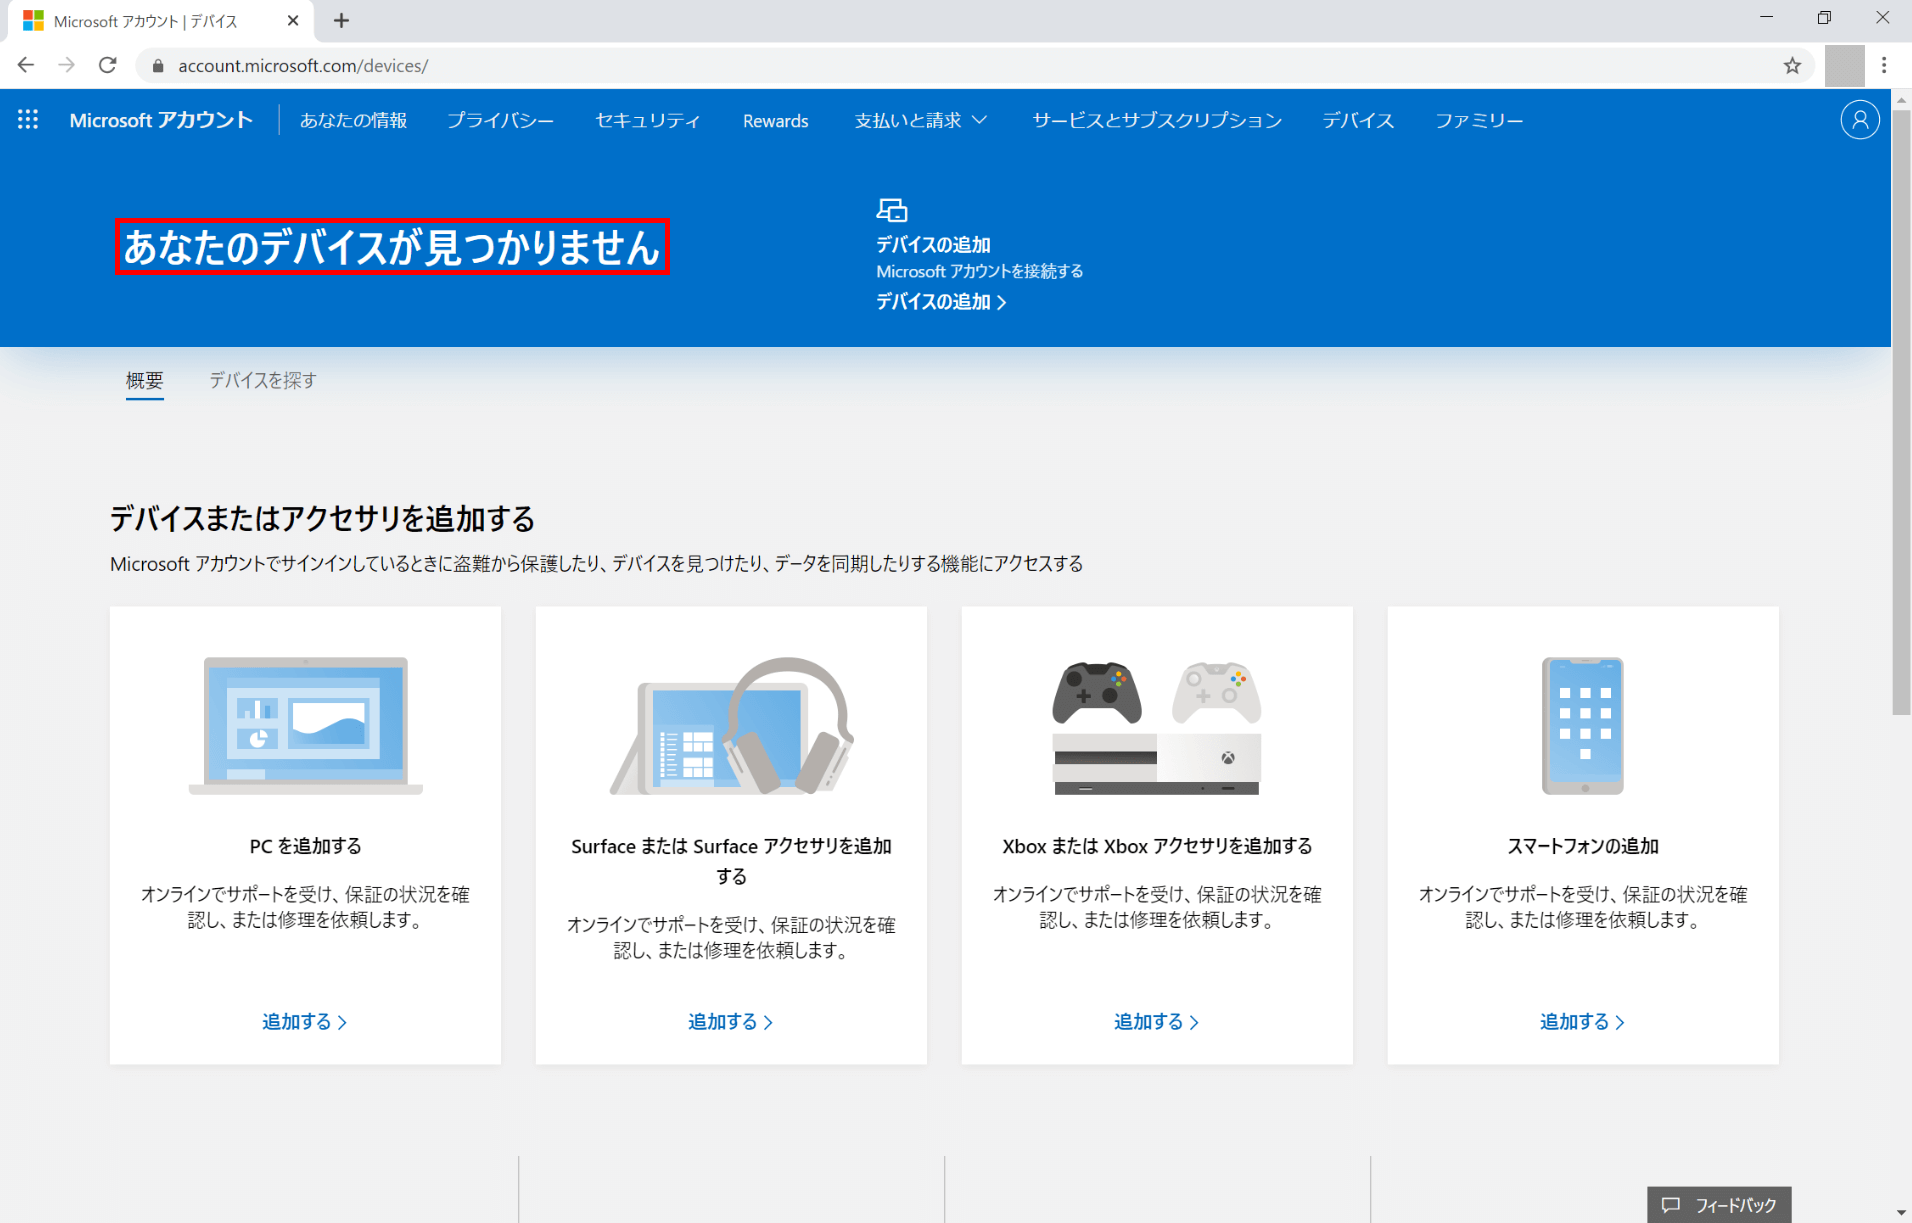Viewport: 1912px width, 1223px height.
Task: Restore down the browser window
Action: click(x=1824, y=18)
